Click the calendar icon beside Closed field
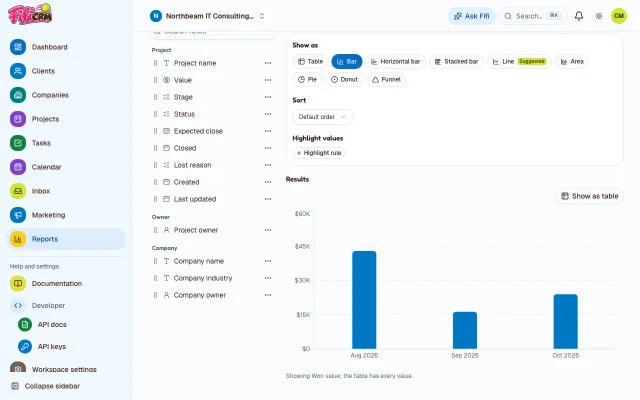Viewport: 640px width, 400px height. [x=167, y=148]
